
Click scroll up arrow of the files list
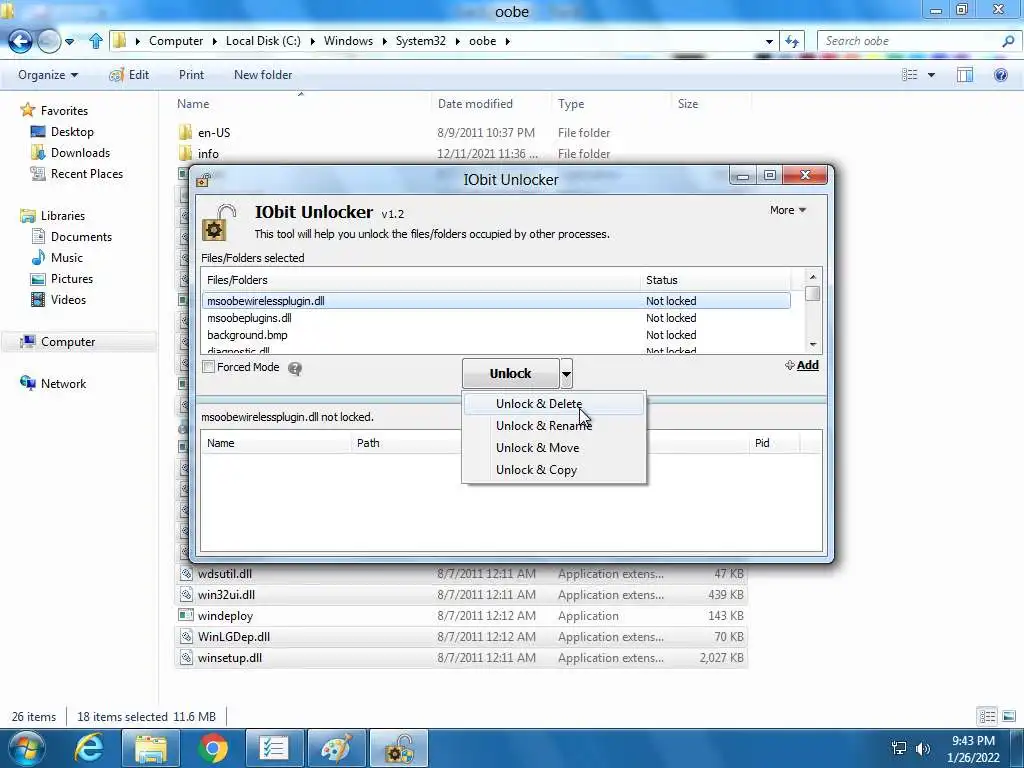click(x=812, y=276)
